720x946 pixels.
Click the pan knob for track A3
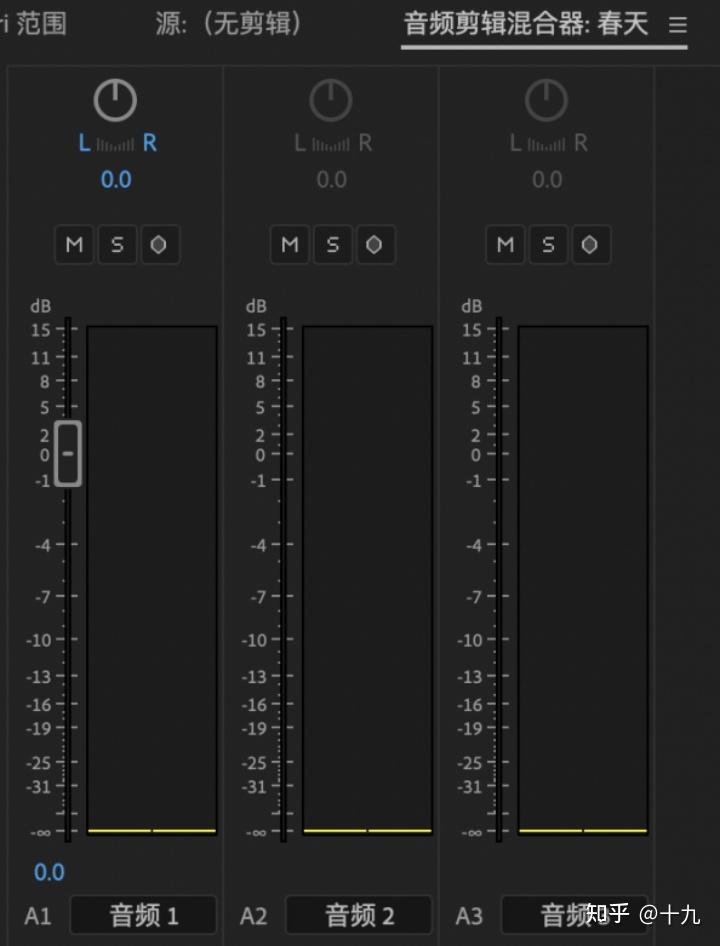(x=547, y=100)
